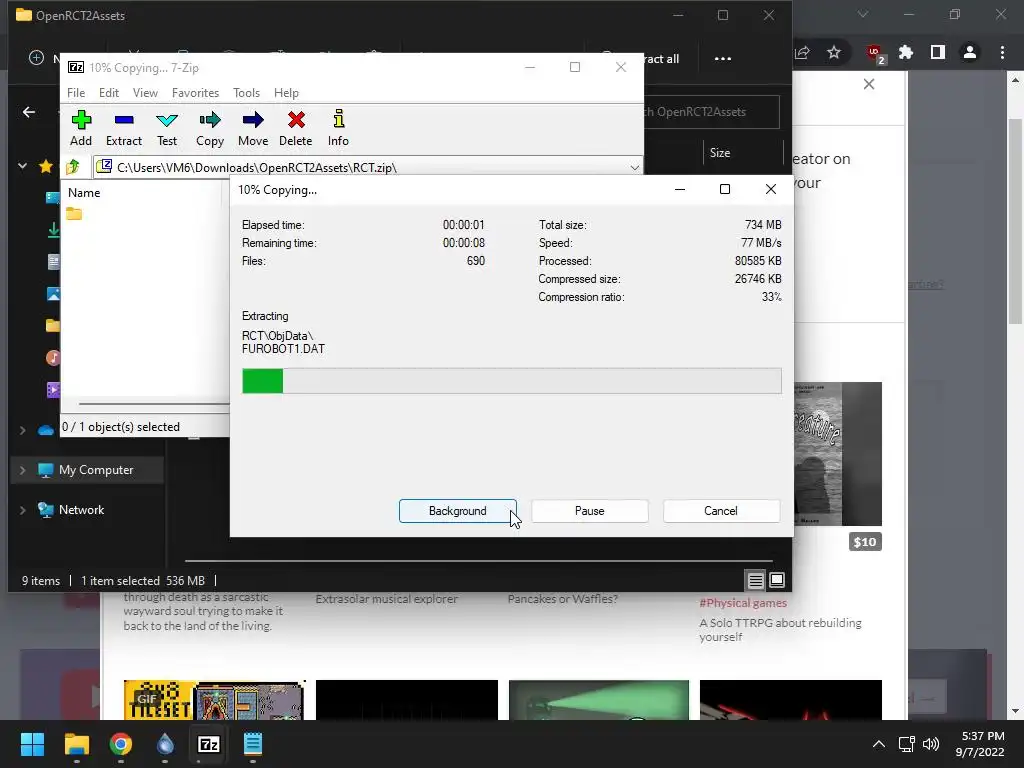Viewport: 1024px width, 768px height.
Task: Cancel the copying operation
Action: click(x=721, y=511)
